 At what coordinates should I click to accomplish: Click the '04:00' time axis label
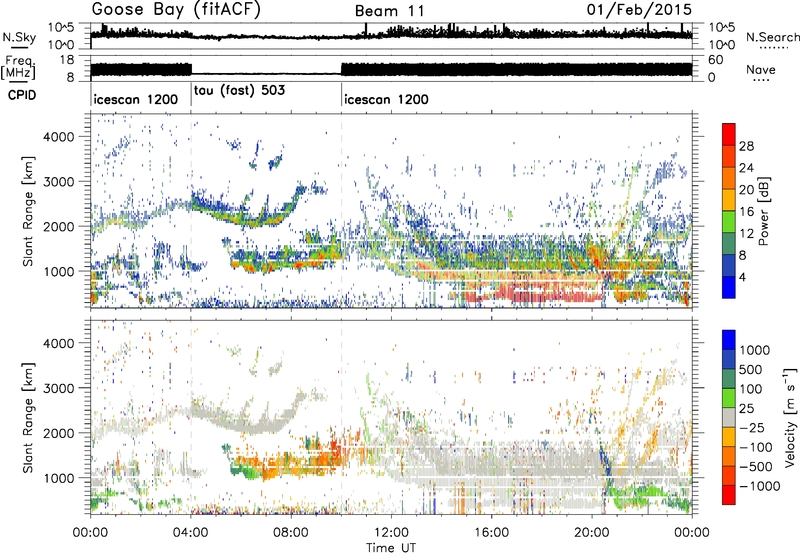(x=191, y=533)
